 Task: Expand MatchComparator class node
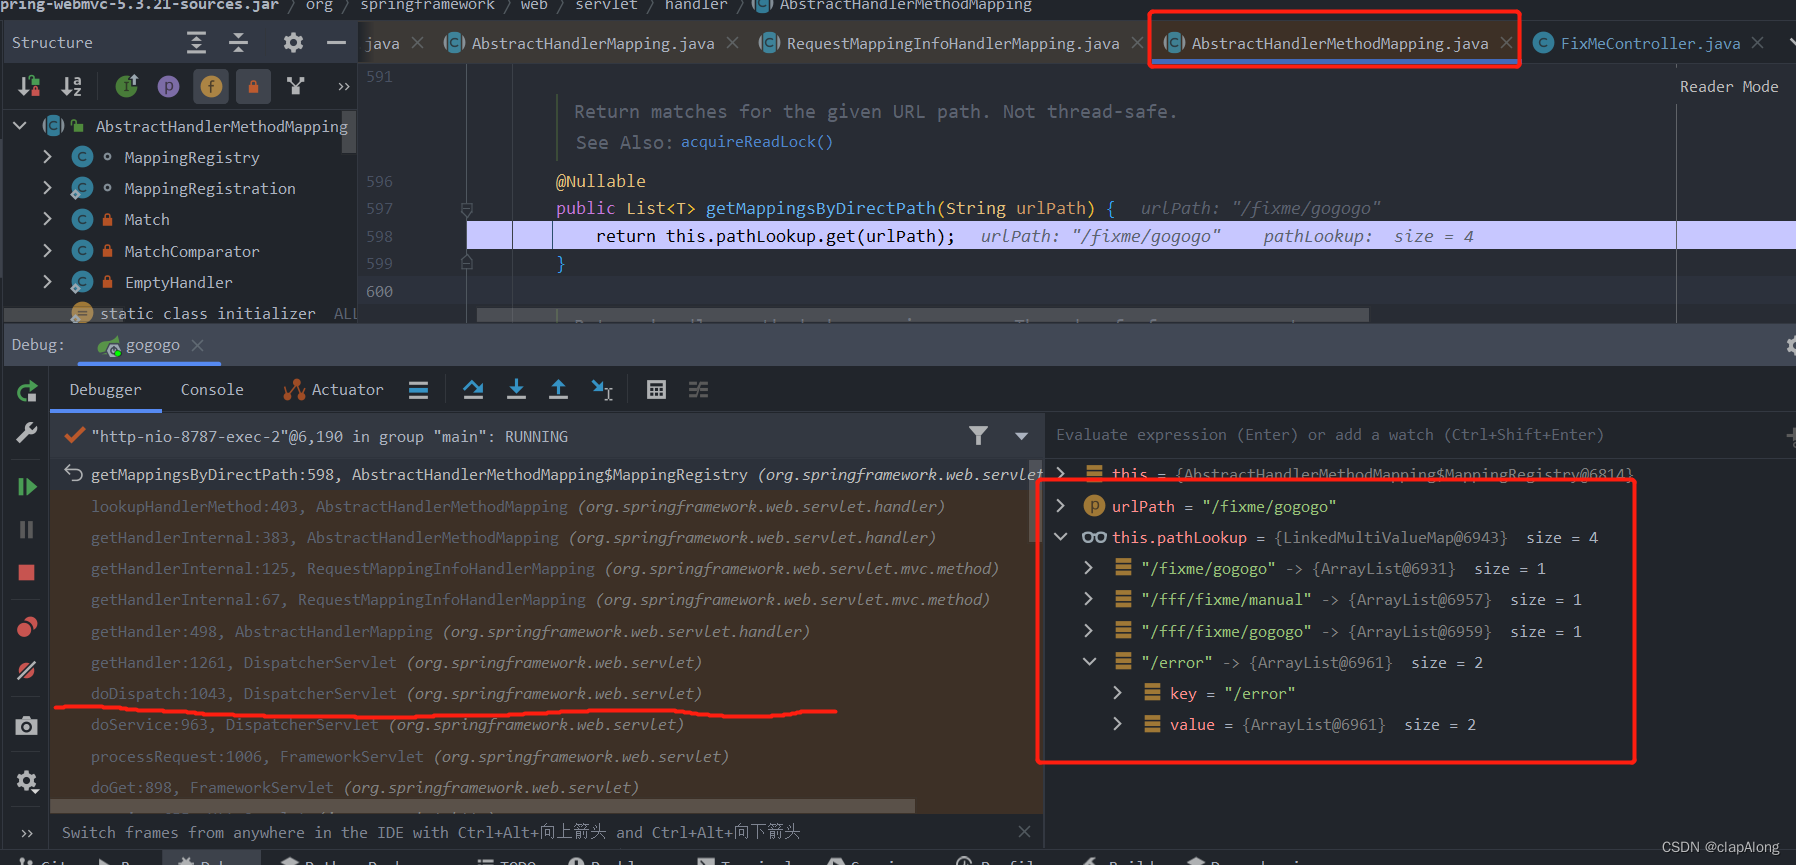(x=47, y=251)
